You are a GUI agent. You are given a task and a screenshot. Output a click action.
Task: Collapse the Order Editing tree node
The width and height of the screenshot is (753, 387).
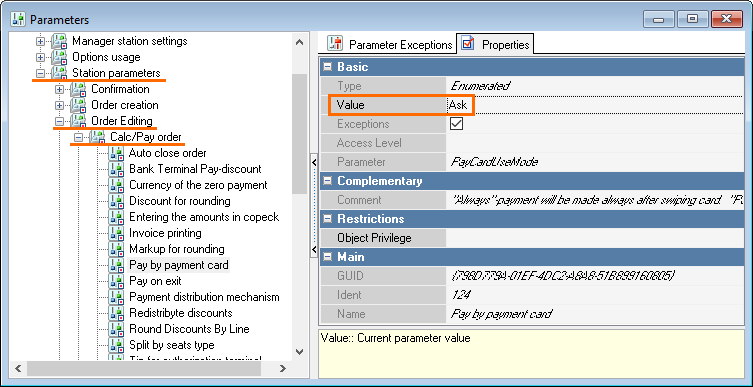(x=59, y=121)
